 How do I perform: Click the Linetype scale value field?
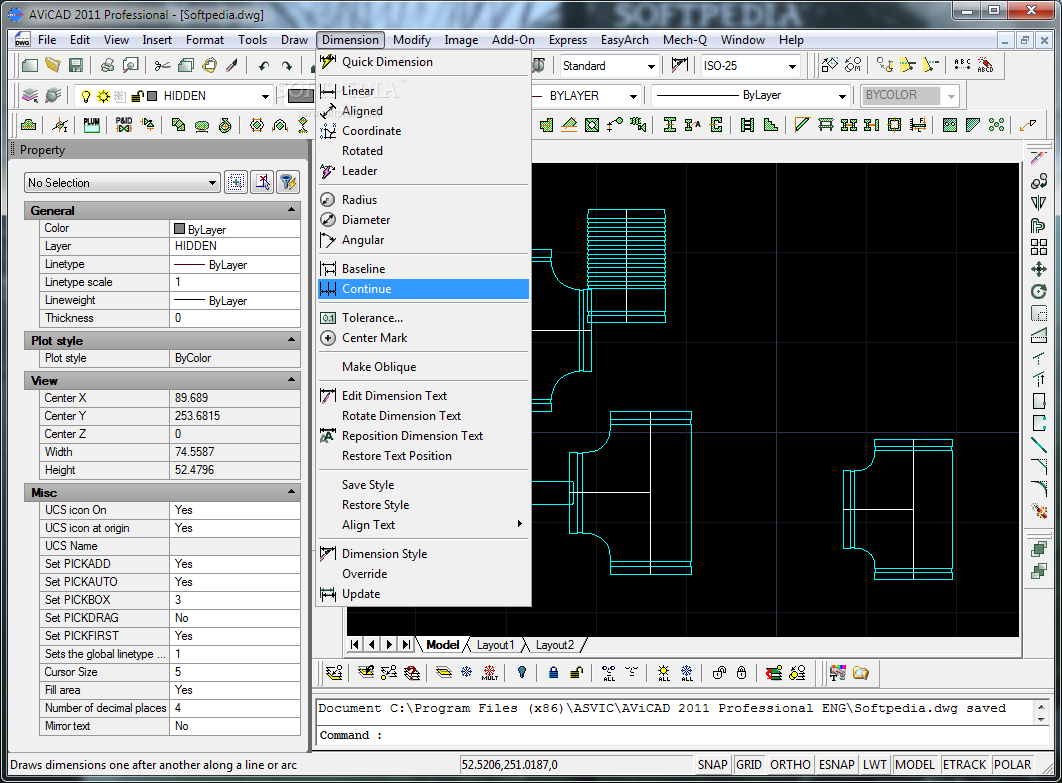(x=234, y=282)
